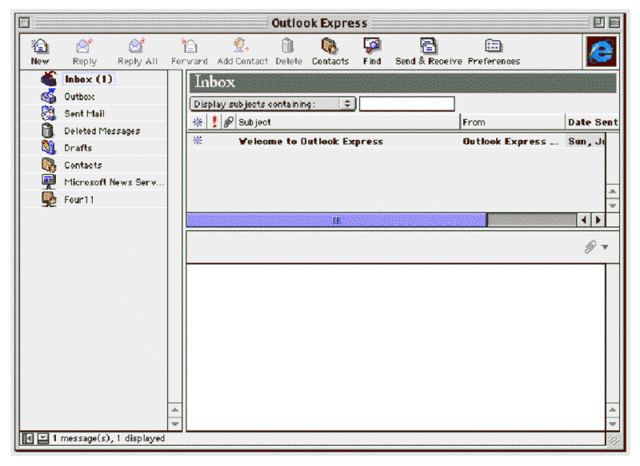Viewport: 640px width, 466px height.
Task: Sort by the read status star column
Action: [x=198, y=122]
